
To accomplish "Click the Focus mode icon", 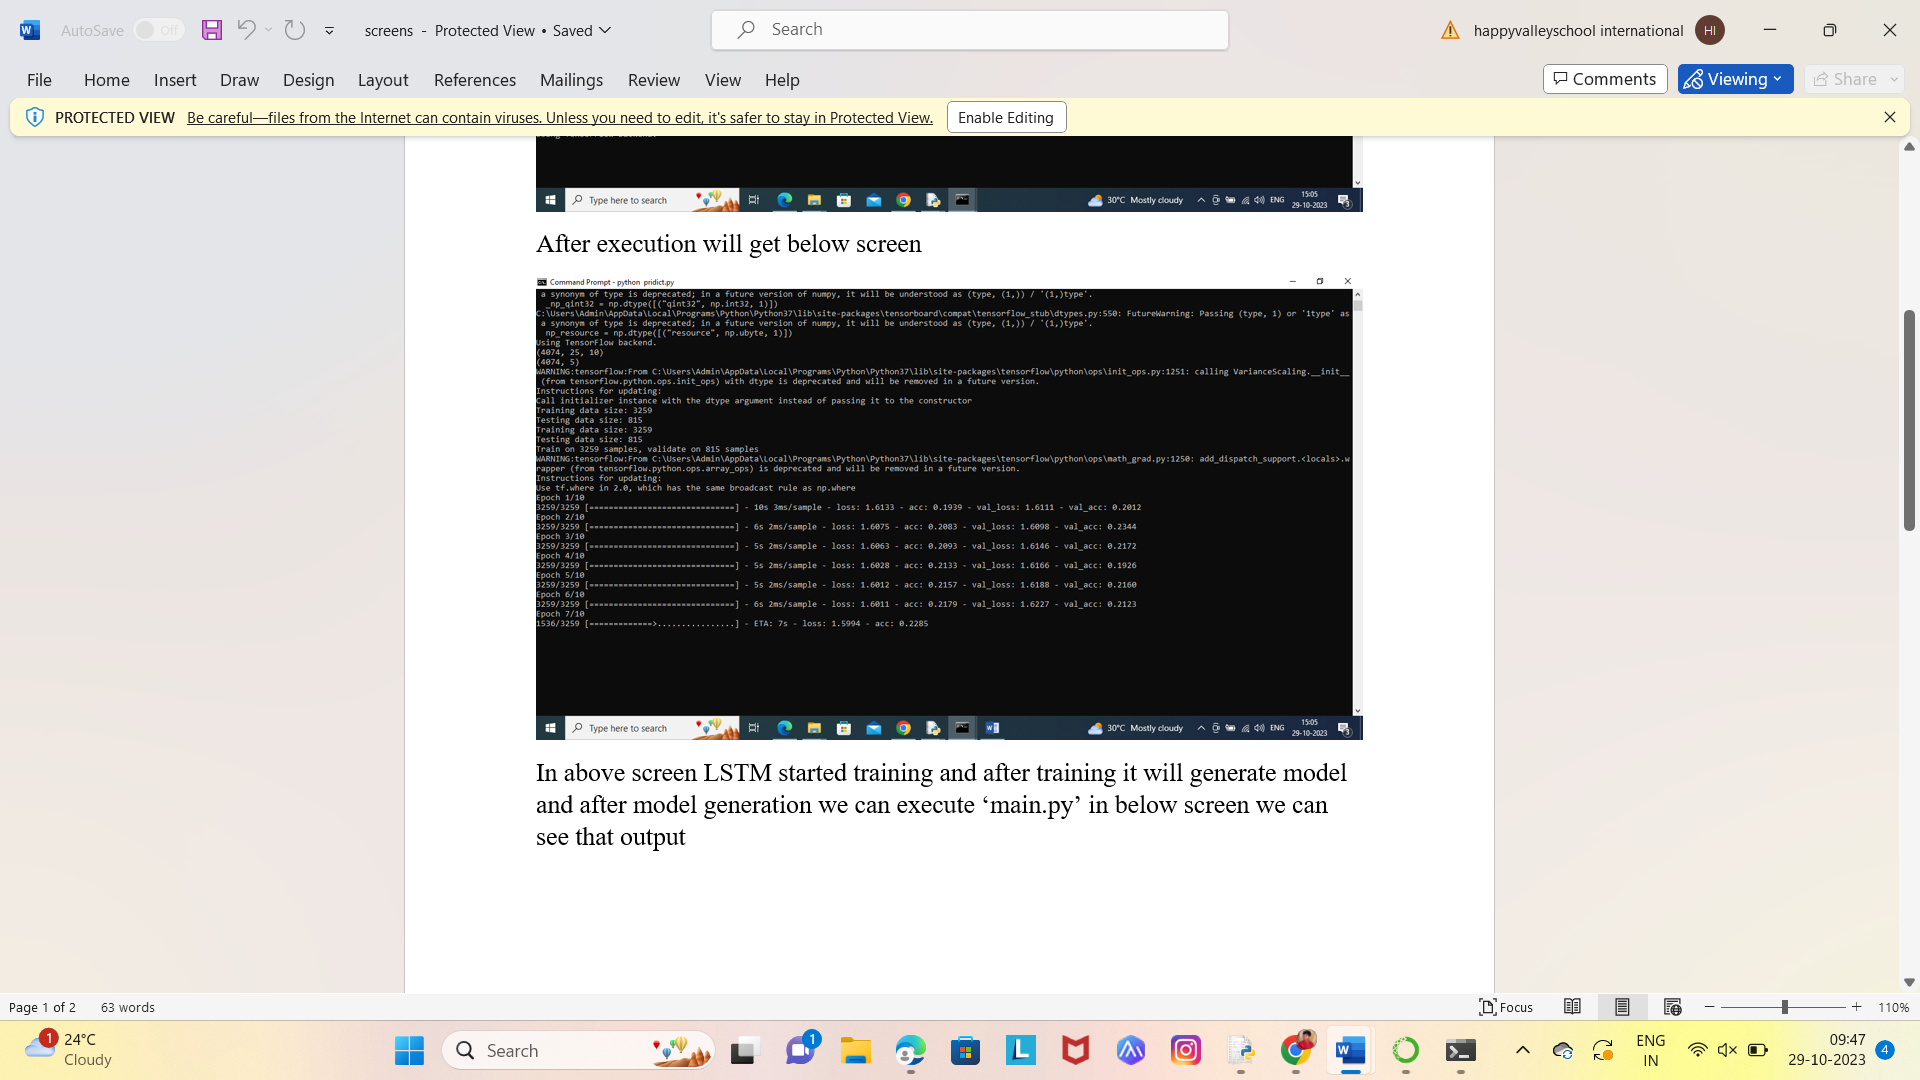I will pos(1506,1007).
